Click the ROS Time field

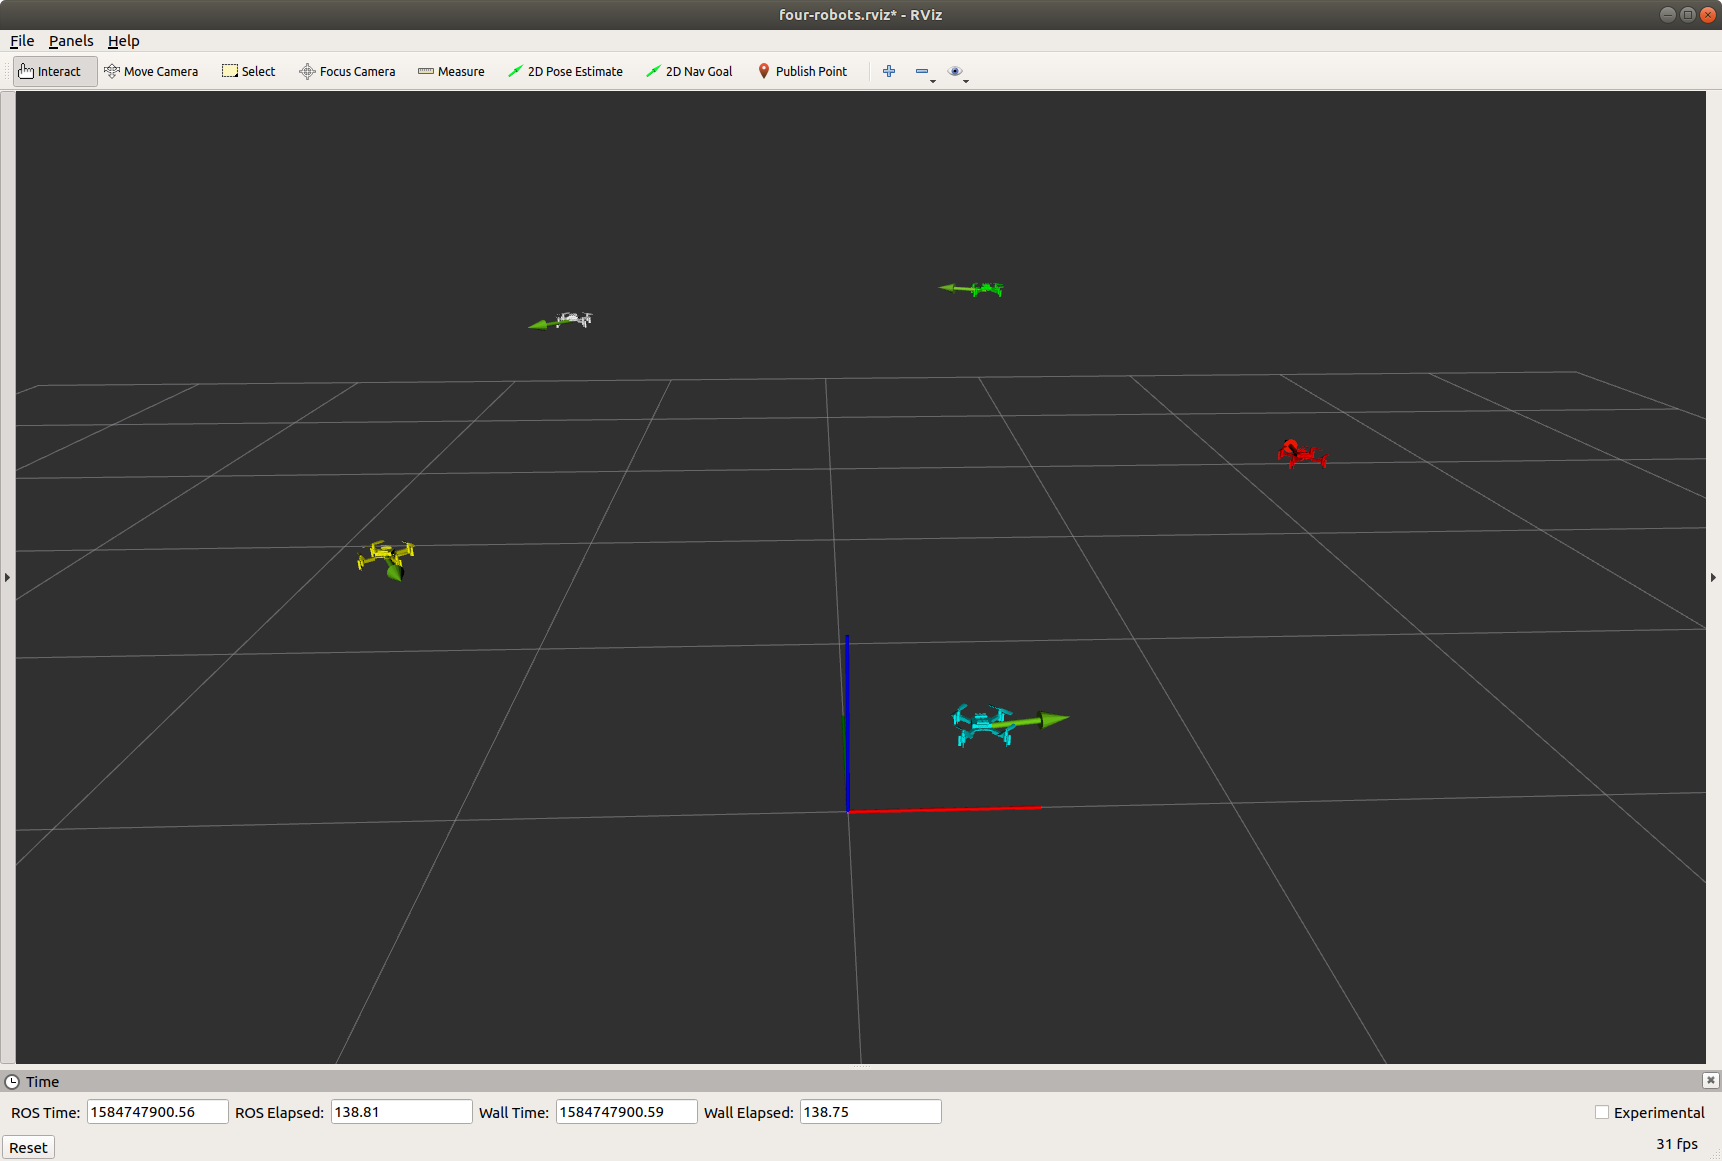(x=158, y=1112)
